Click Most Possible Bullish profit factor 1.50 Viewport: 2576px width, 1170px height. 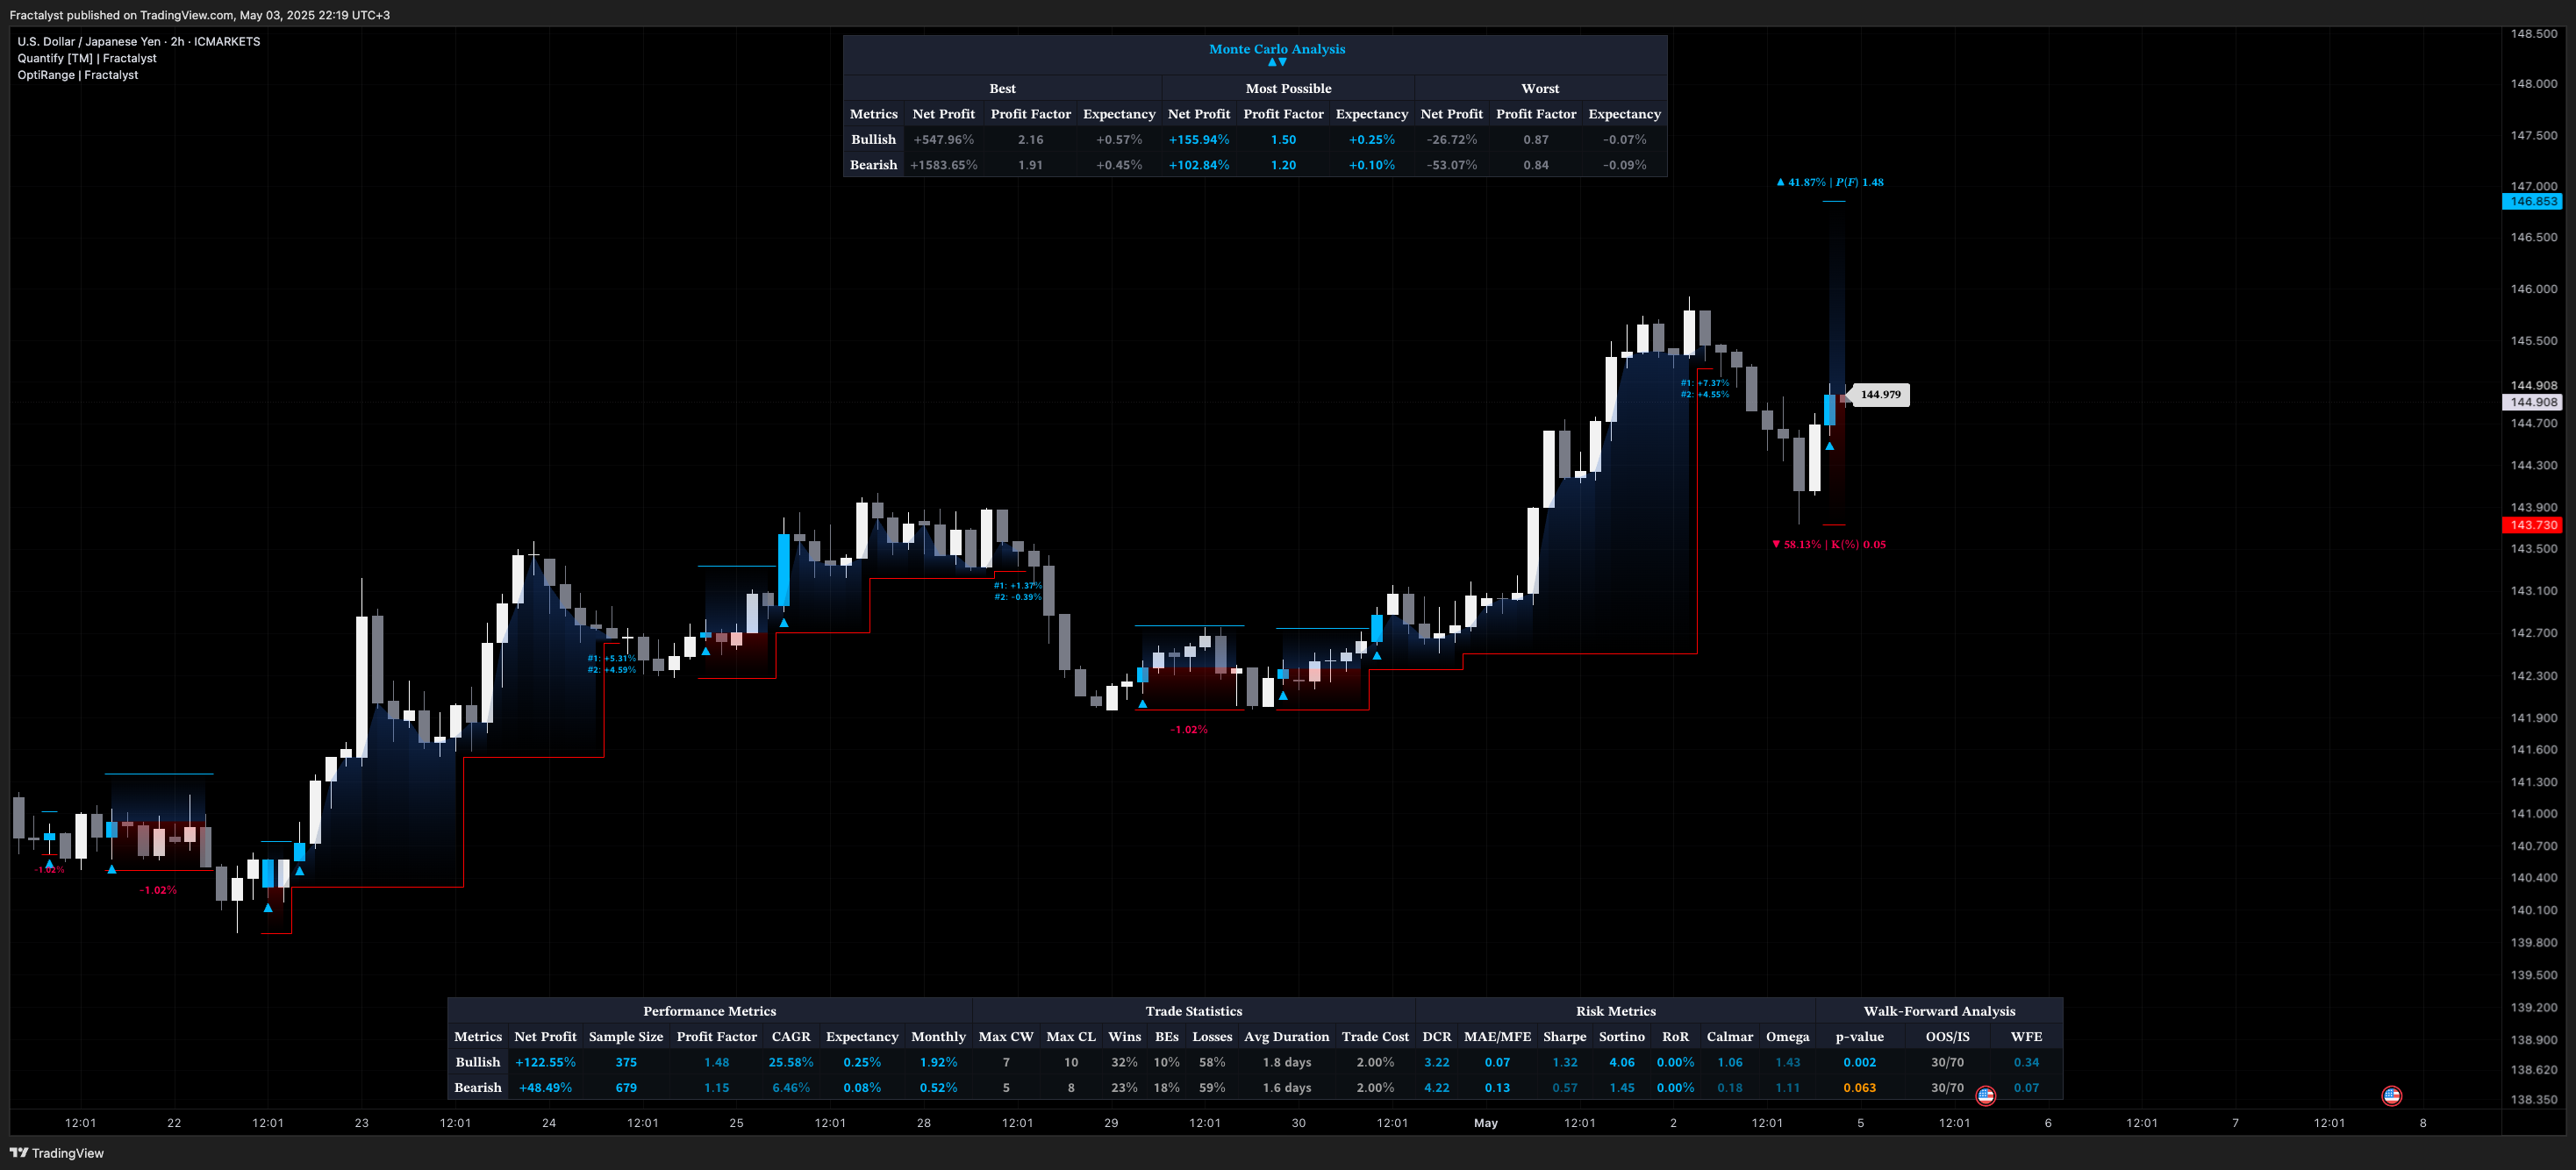point(1283,140)
